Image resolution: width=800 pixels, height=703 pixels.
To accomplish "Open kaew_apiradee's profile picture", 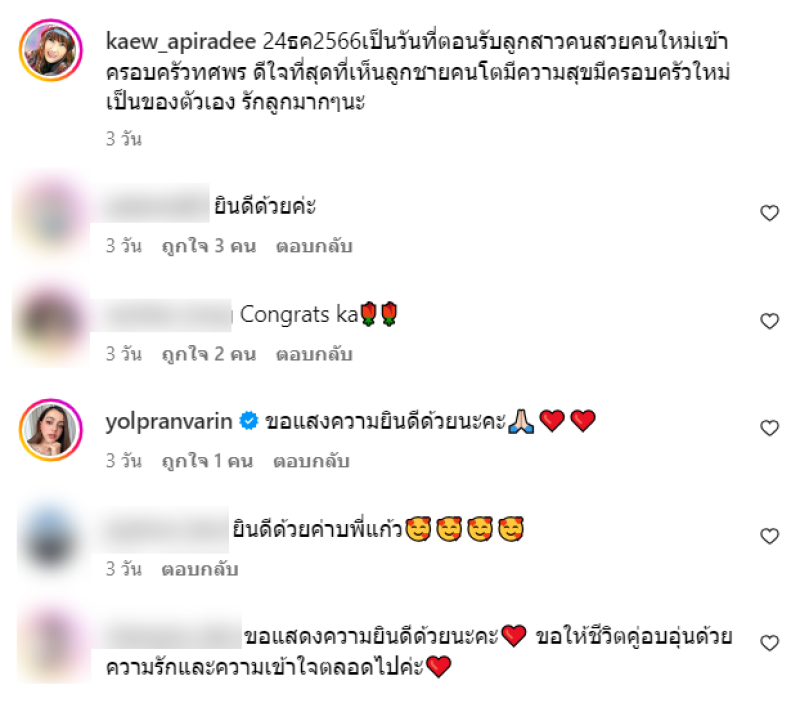I will tap(51, 50).
